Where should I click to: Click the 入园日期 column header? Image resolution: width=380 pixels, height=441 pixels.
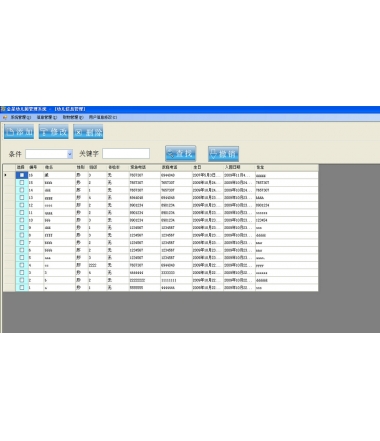tap(239, 167)
